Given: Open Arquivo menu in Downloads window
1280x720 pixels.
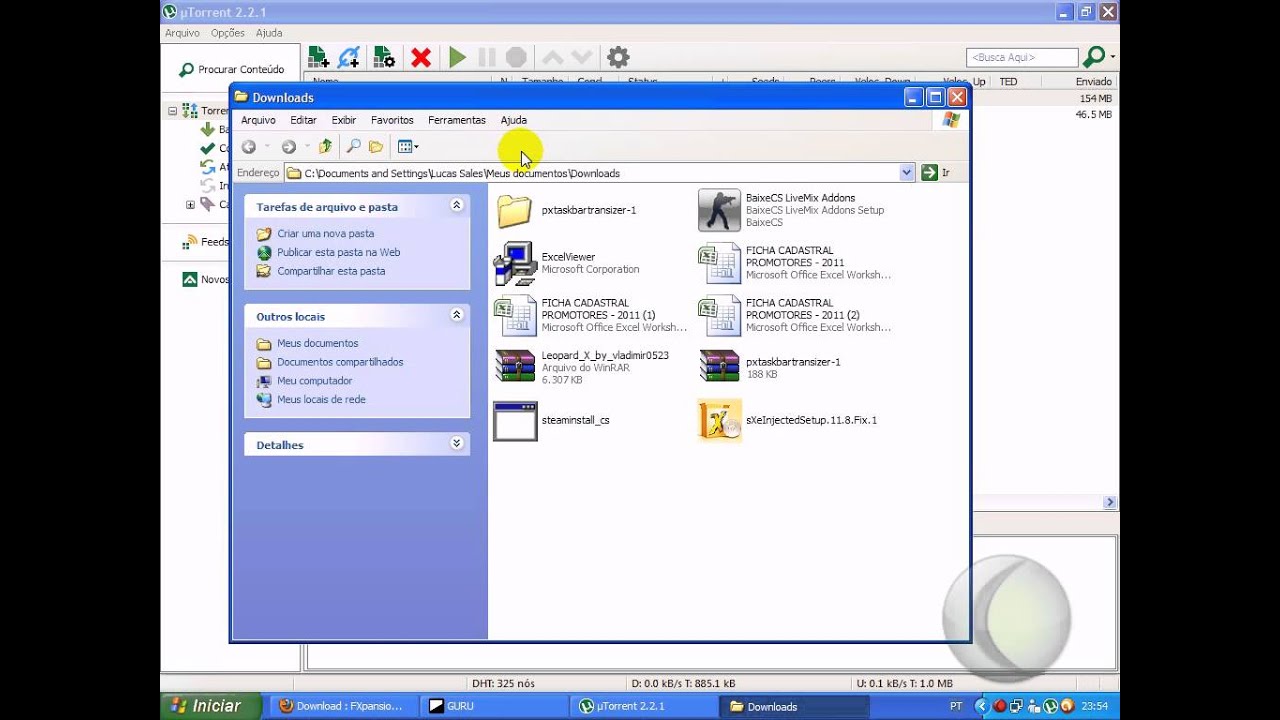Looking at the screenshot, I should tap(258, 120).
